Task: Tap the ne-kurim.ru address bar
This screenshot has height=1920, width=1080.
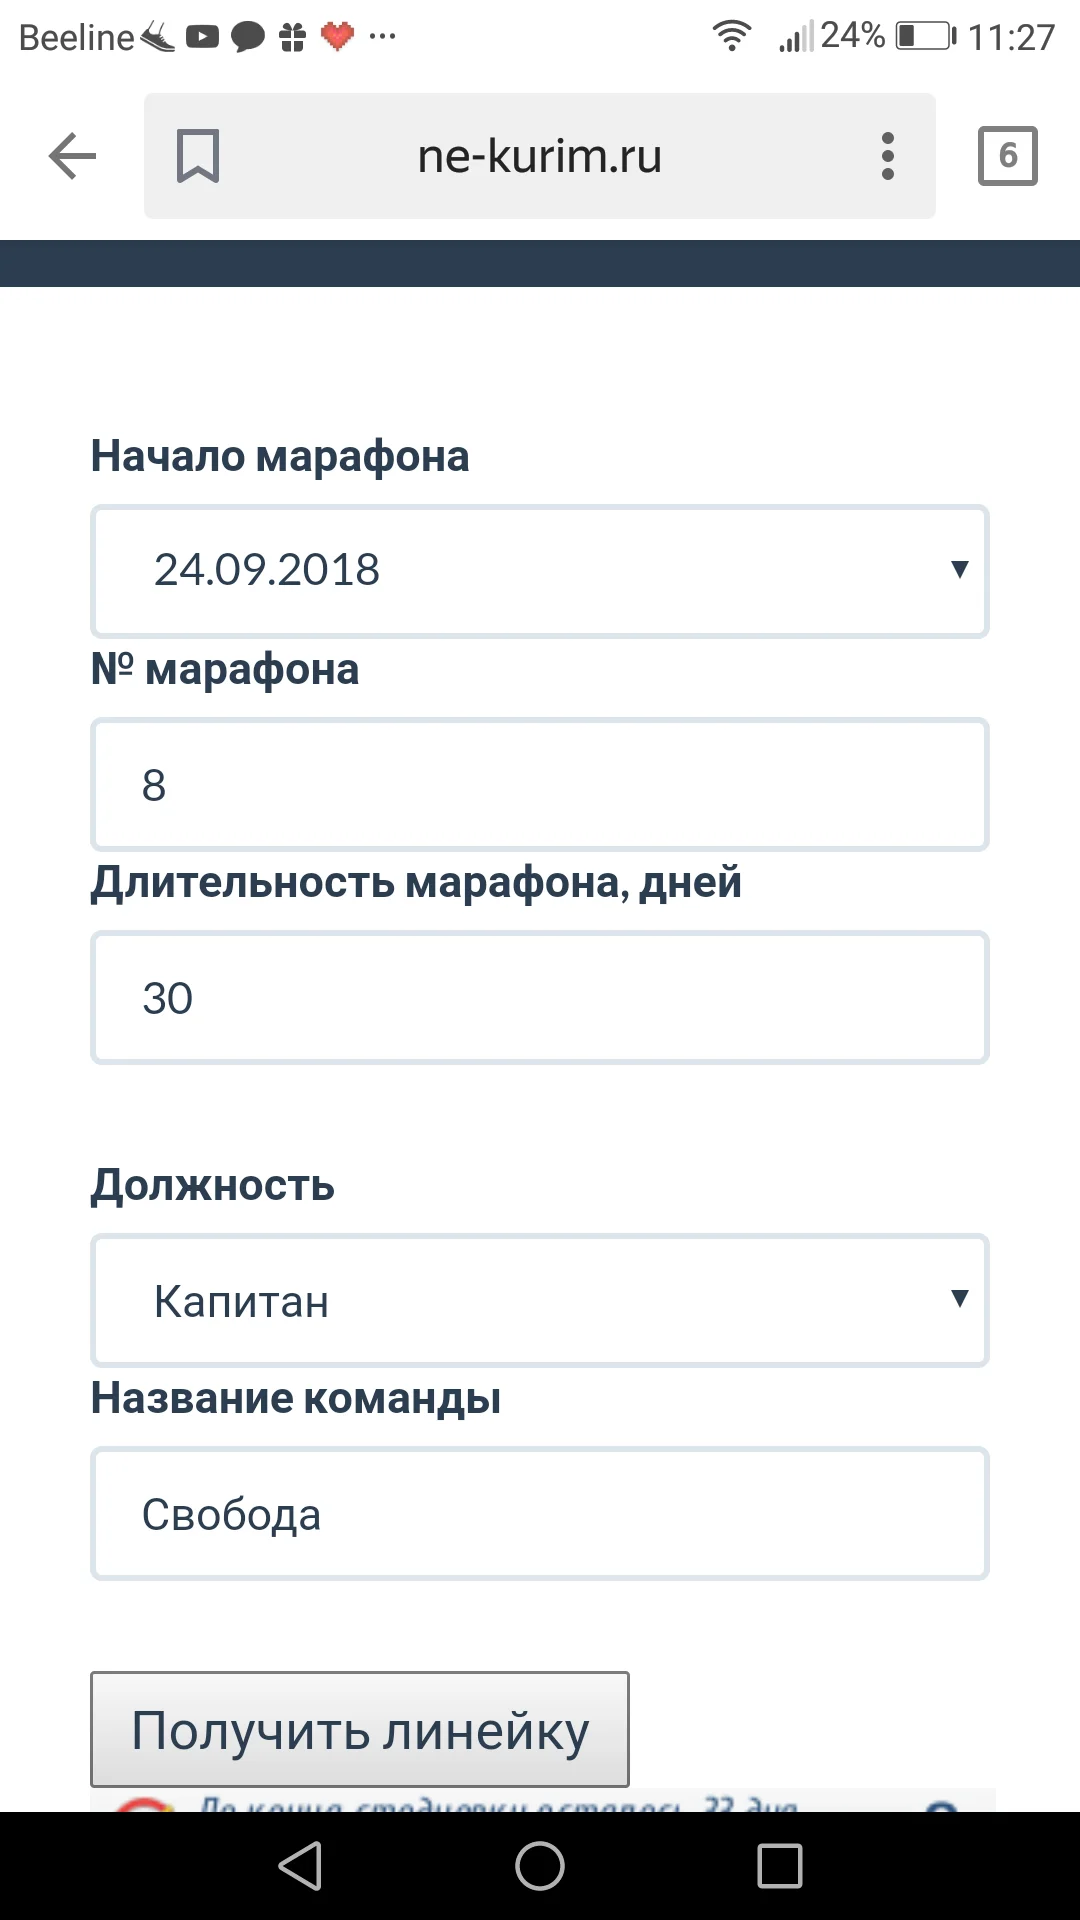Action: point(540,155)
